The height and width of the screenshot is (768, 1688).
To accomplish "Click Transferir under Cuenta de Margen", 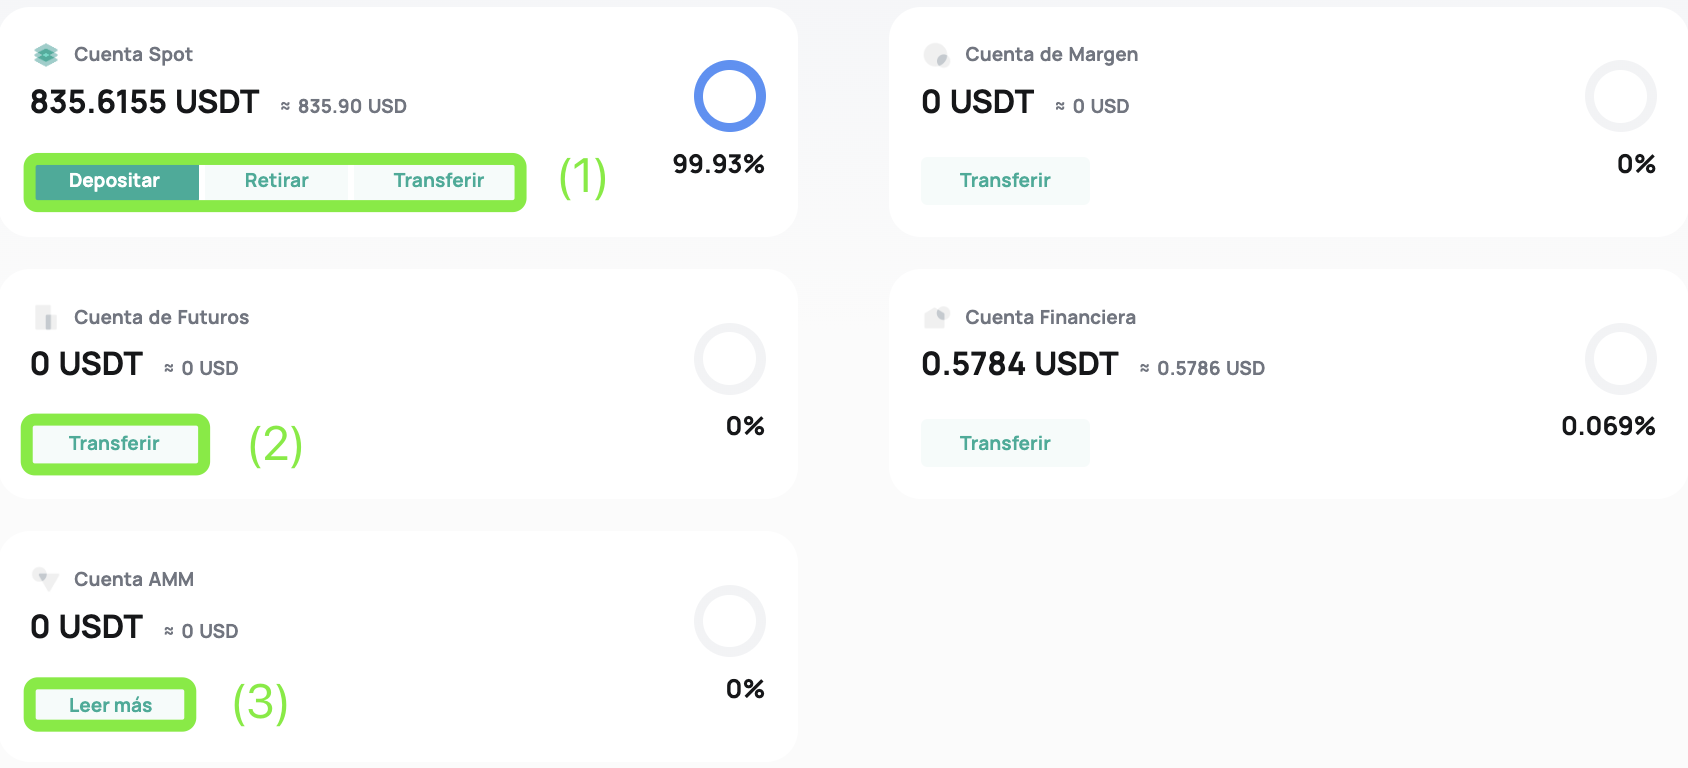I will [1005, 181].
